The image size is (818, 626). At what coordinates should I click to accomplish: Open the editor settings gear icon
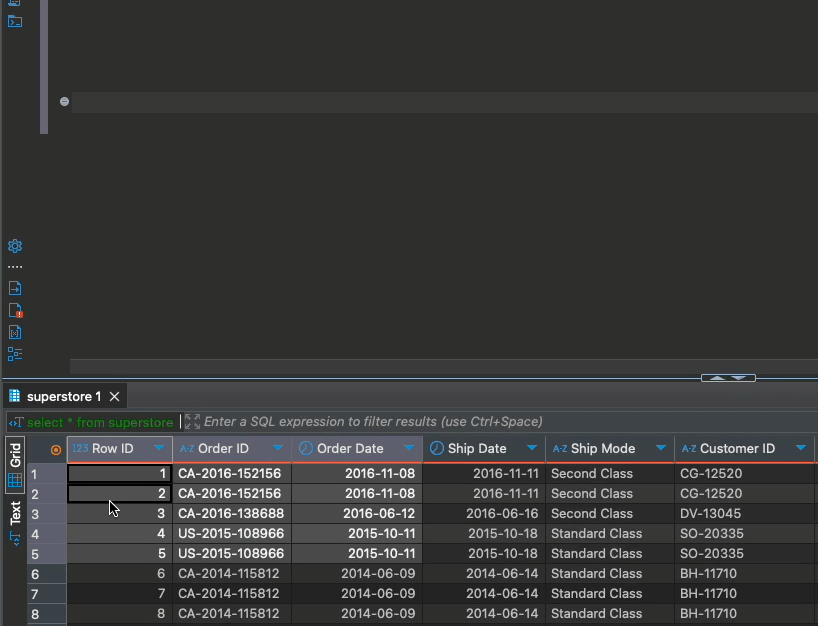tap(15, 246)
